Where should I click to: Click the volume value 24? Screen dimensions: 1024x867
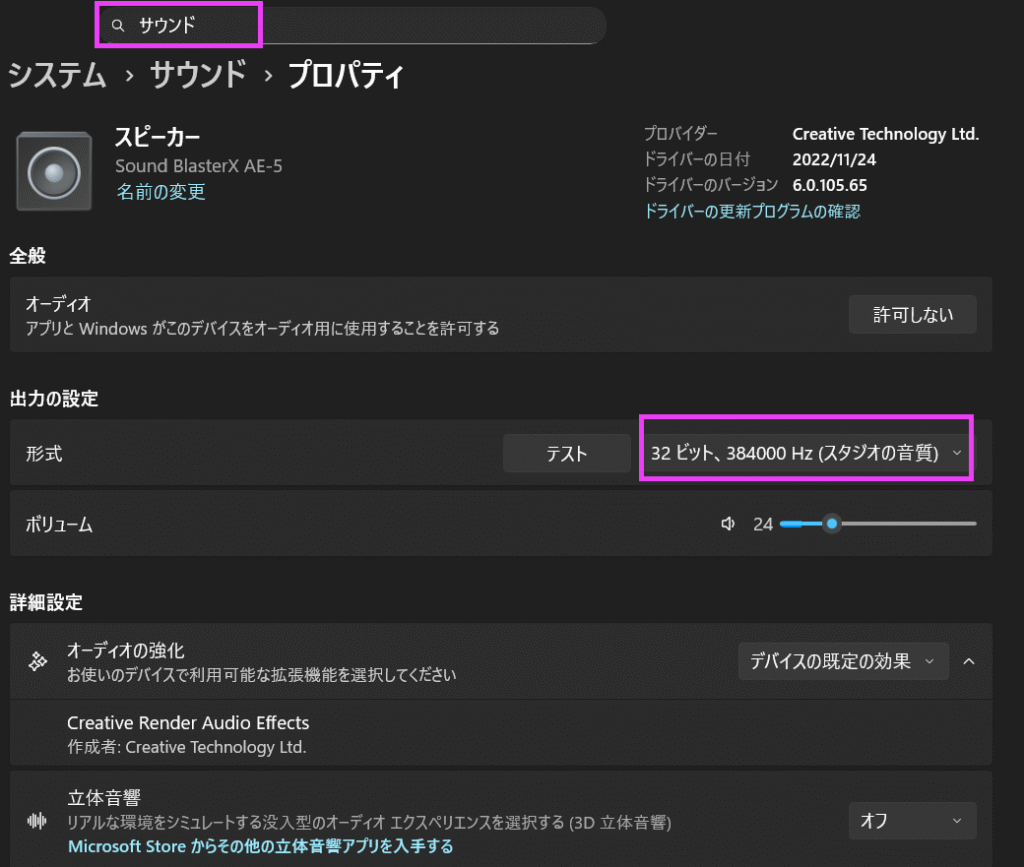(763, 524)
